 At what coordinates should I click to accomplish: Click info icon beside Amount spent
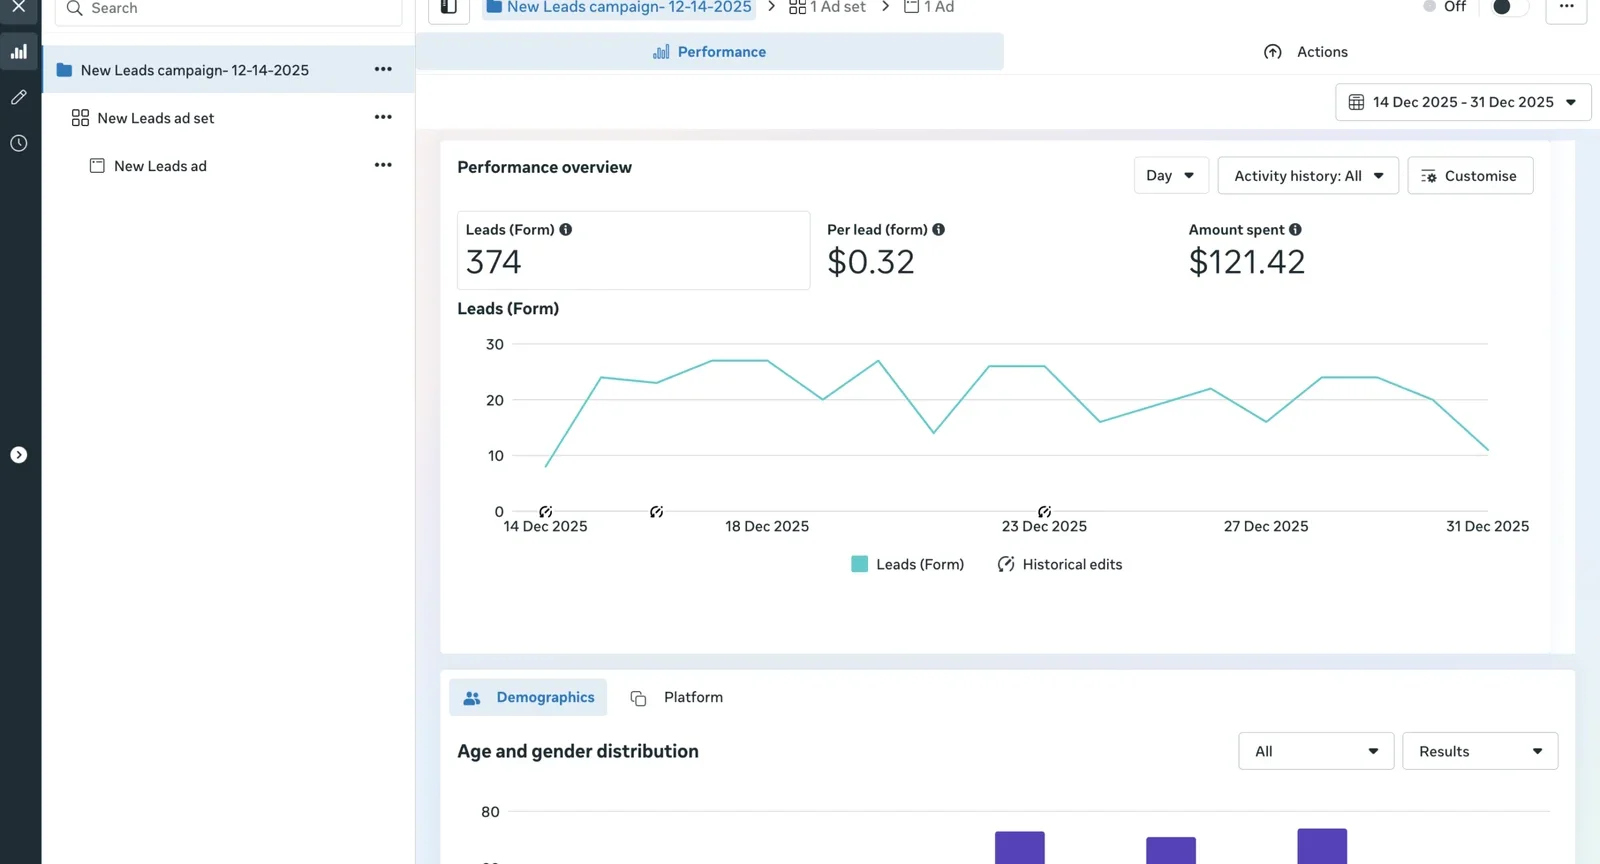1295,230
